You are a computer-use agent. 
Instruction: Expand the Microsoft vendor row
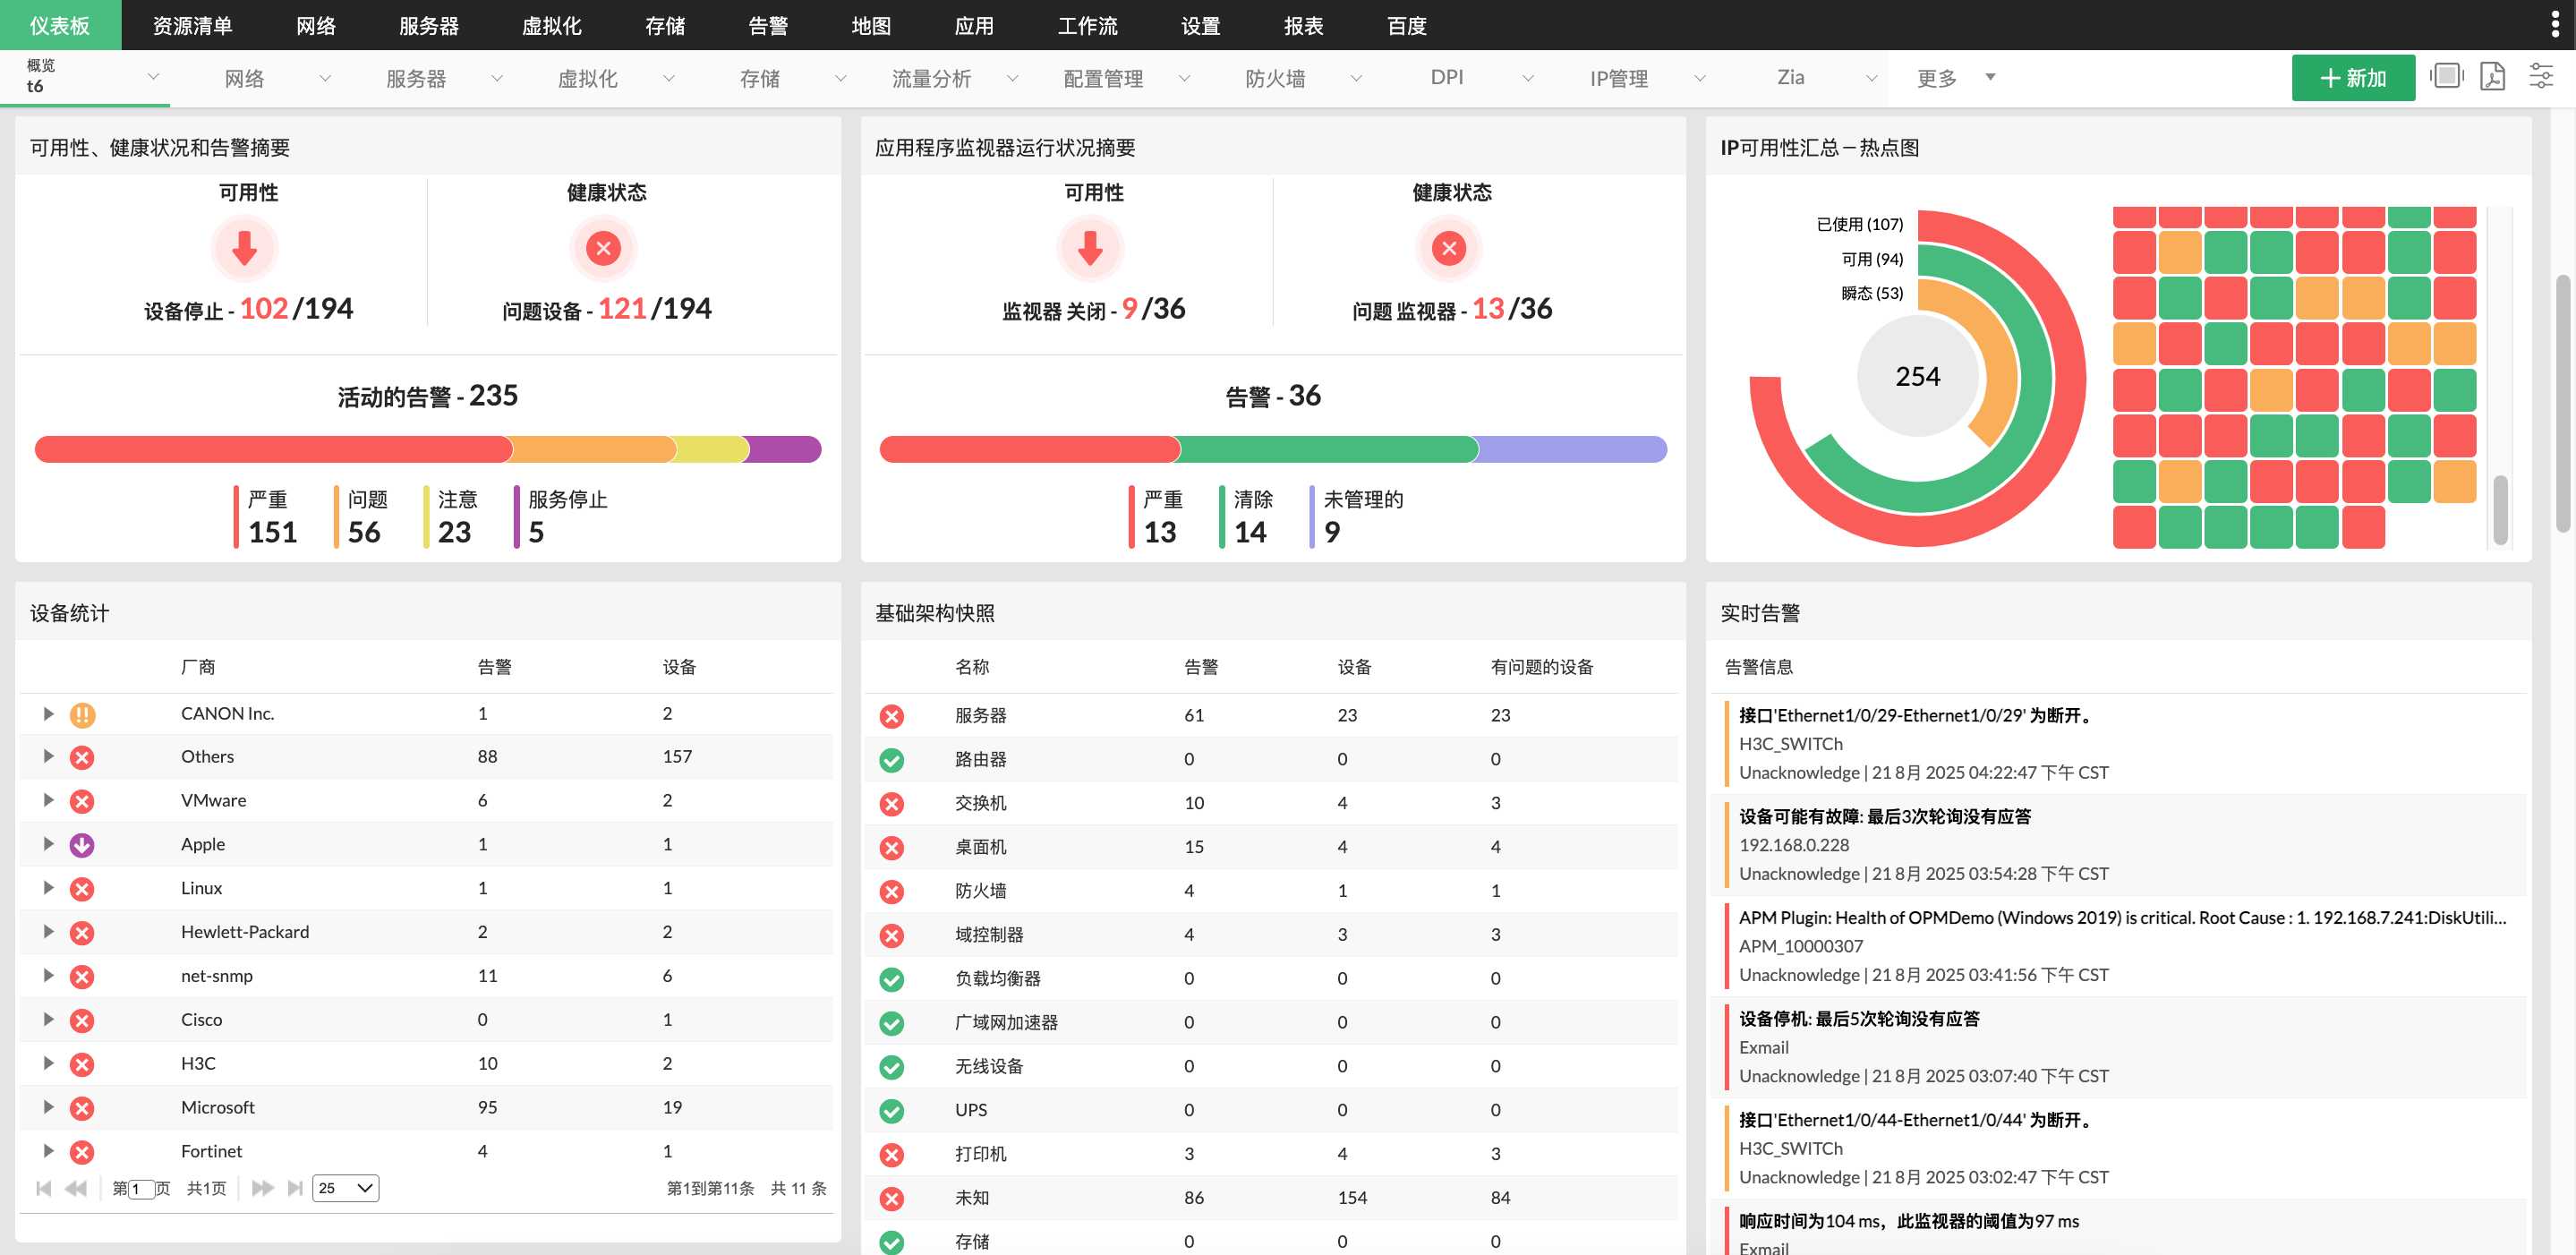tap(47, 1107)
